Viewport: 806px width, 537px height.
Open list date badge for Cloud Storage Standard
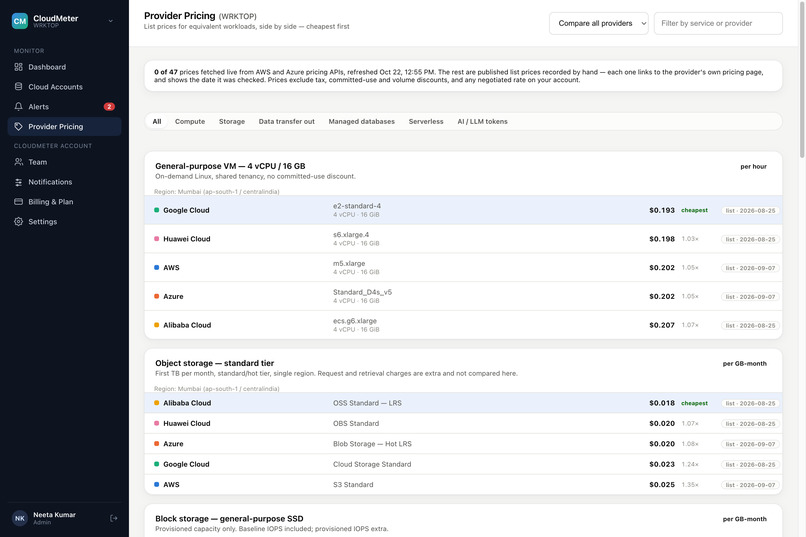tap(750, 465)
